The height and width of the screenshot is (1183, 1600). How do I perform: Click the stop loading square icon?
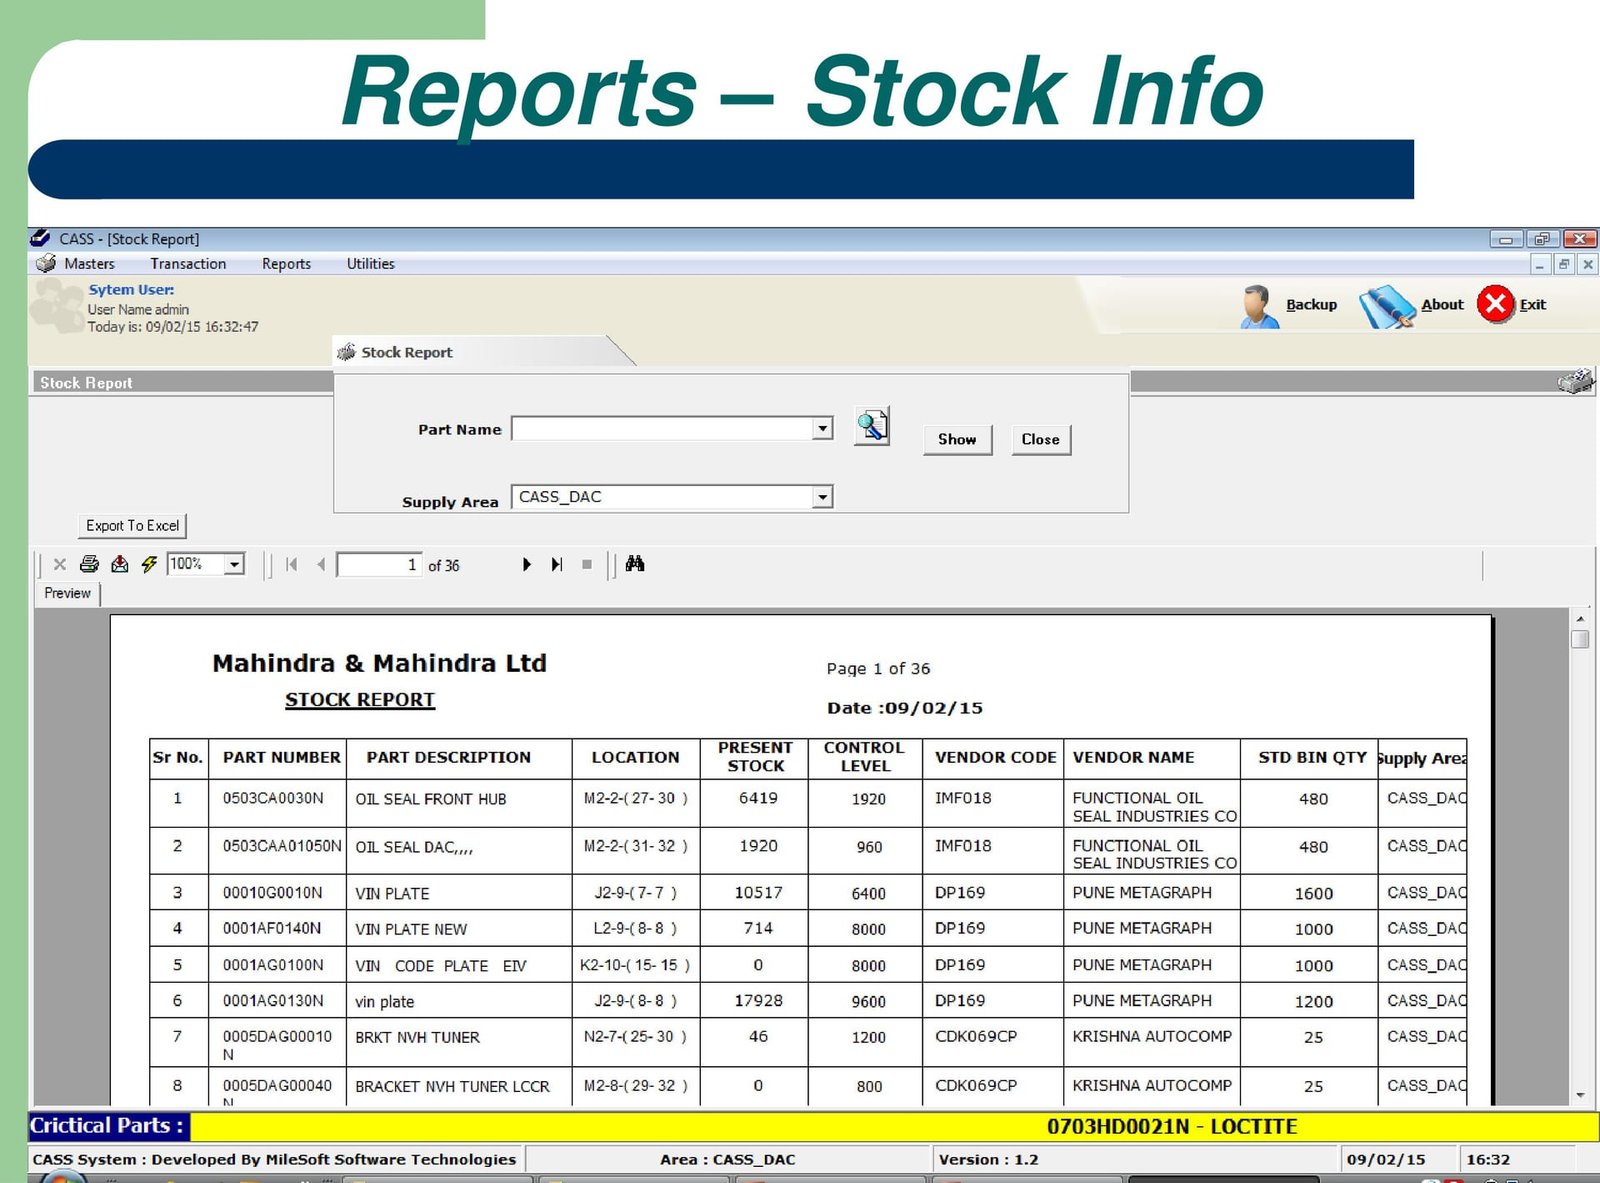pos(587,565)
